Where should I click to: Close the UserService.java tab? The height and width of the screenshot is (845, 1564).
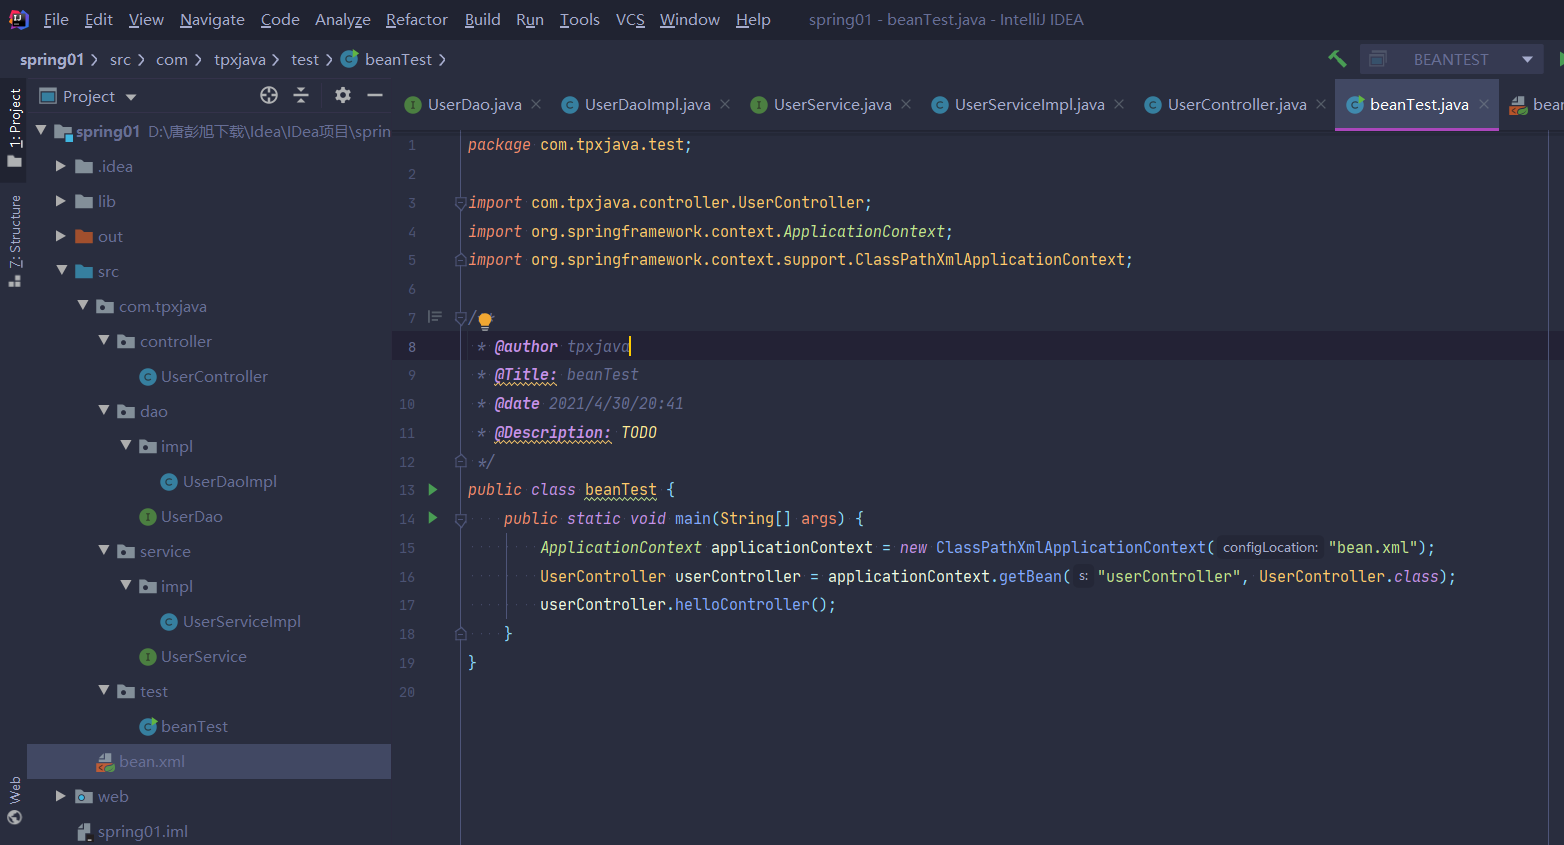906,104
